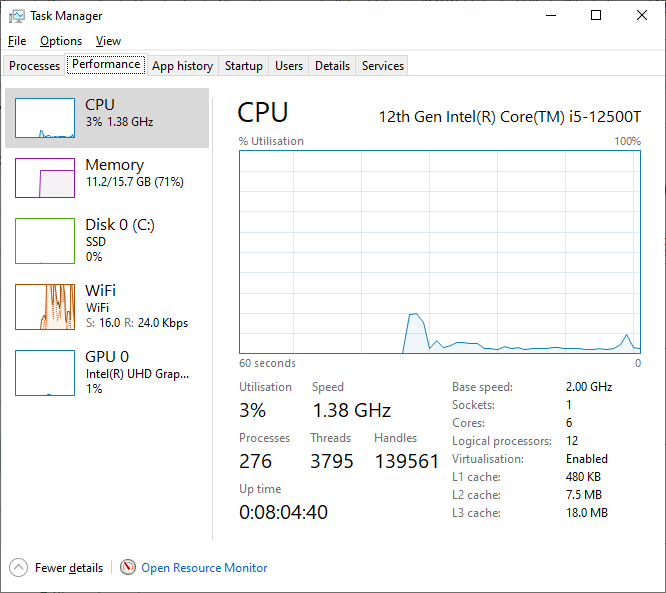This screenshot has height=593, width=666.
Task: Switch to the Processes tab
Action: click(35, 66)
